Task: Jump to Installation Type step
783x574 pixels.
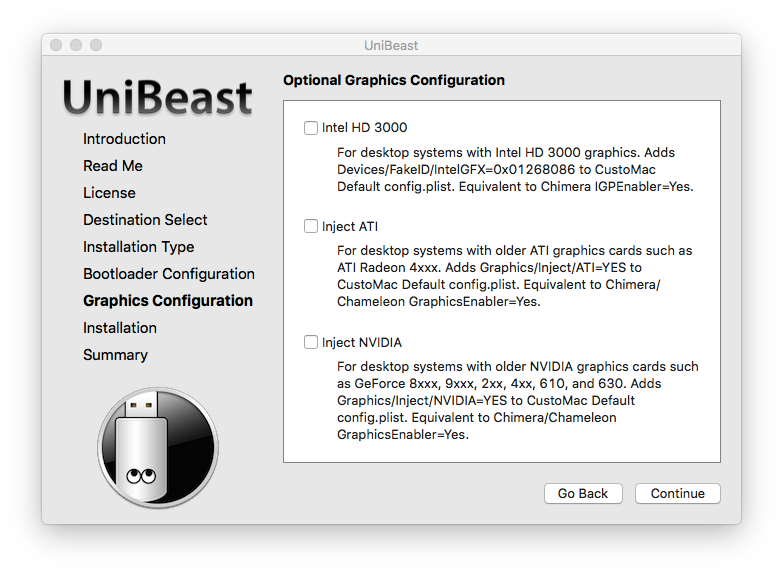Action: coord(138,247)
